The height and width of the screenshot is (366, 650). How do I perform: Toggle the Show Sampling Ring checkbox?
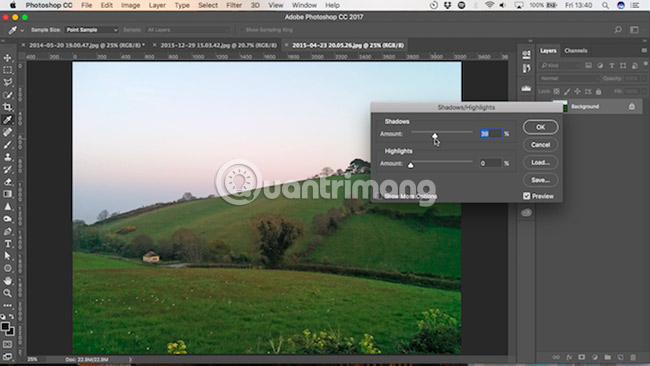tap(241, 30)
